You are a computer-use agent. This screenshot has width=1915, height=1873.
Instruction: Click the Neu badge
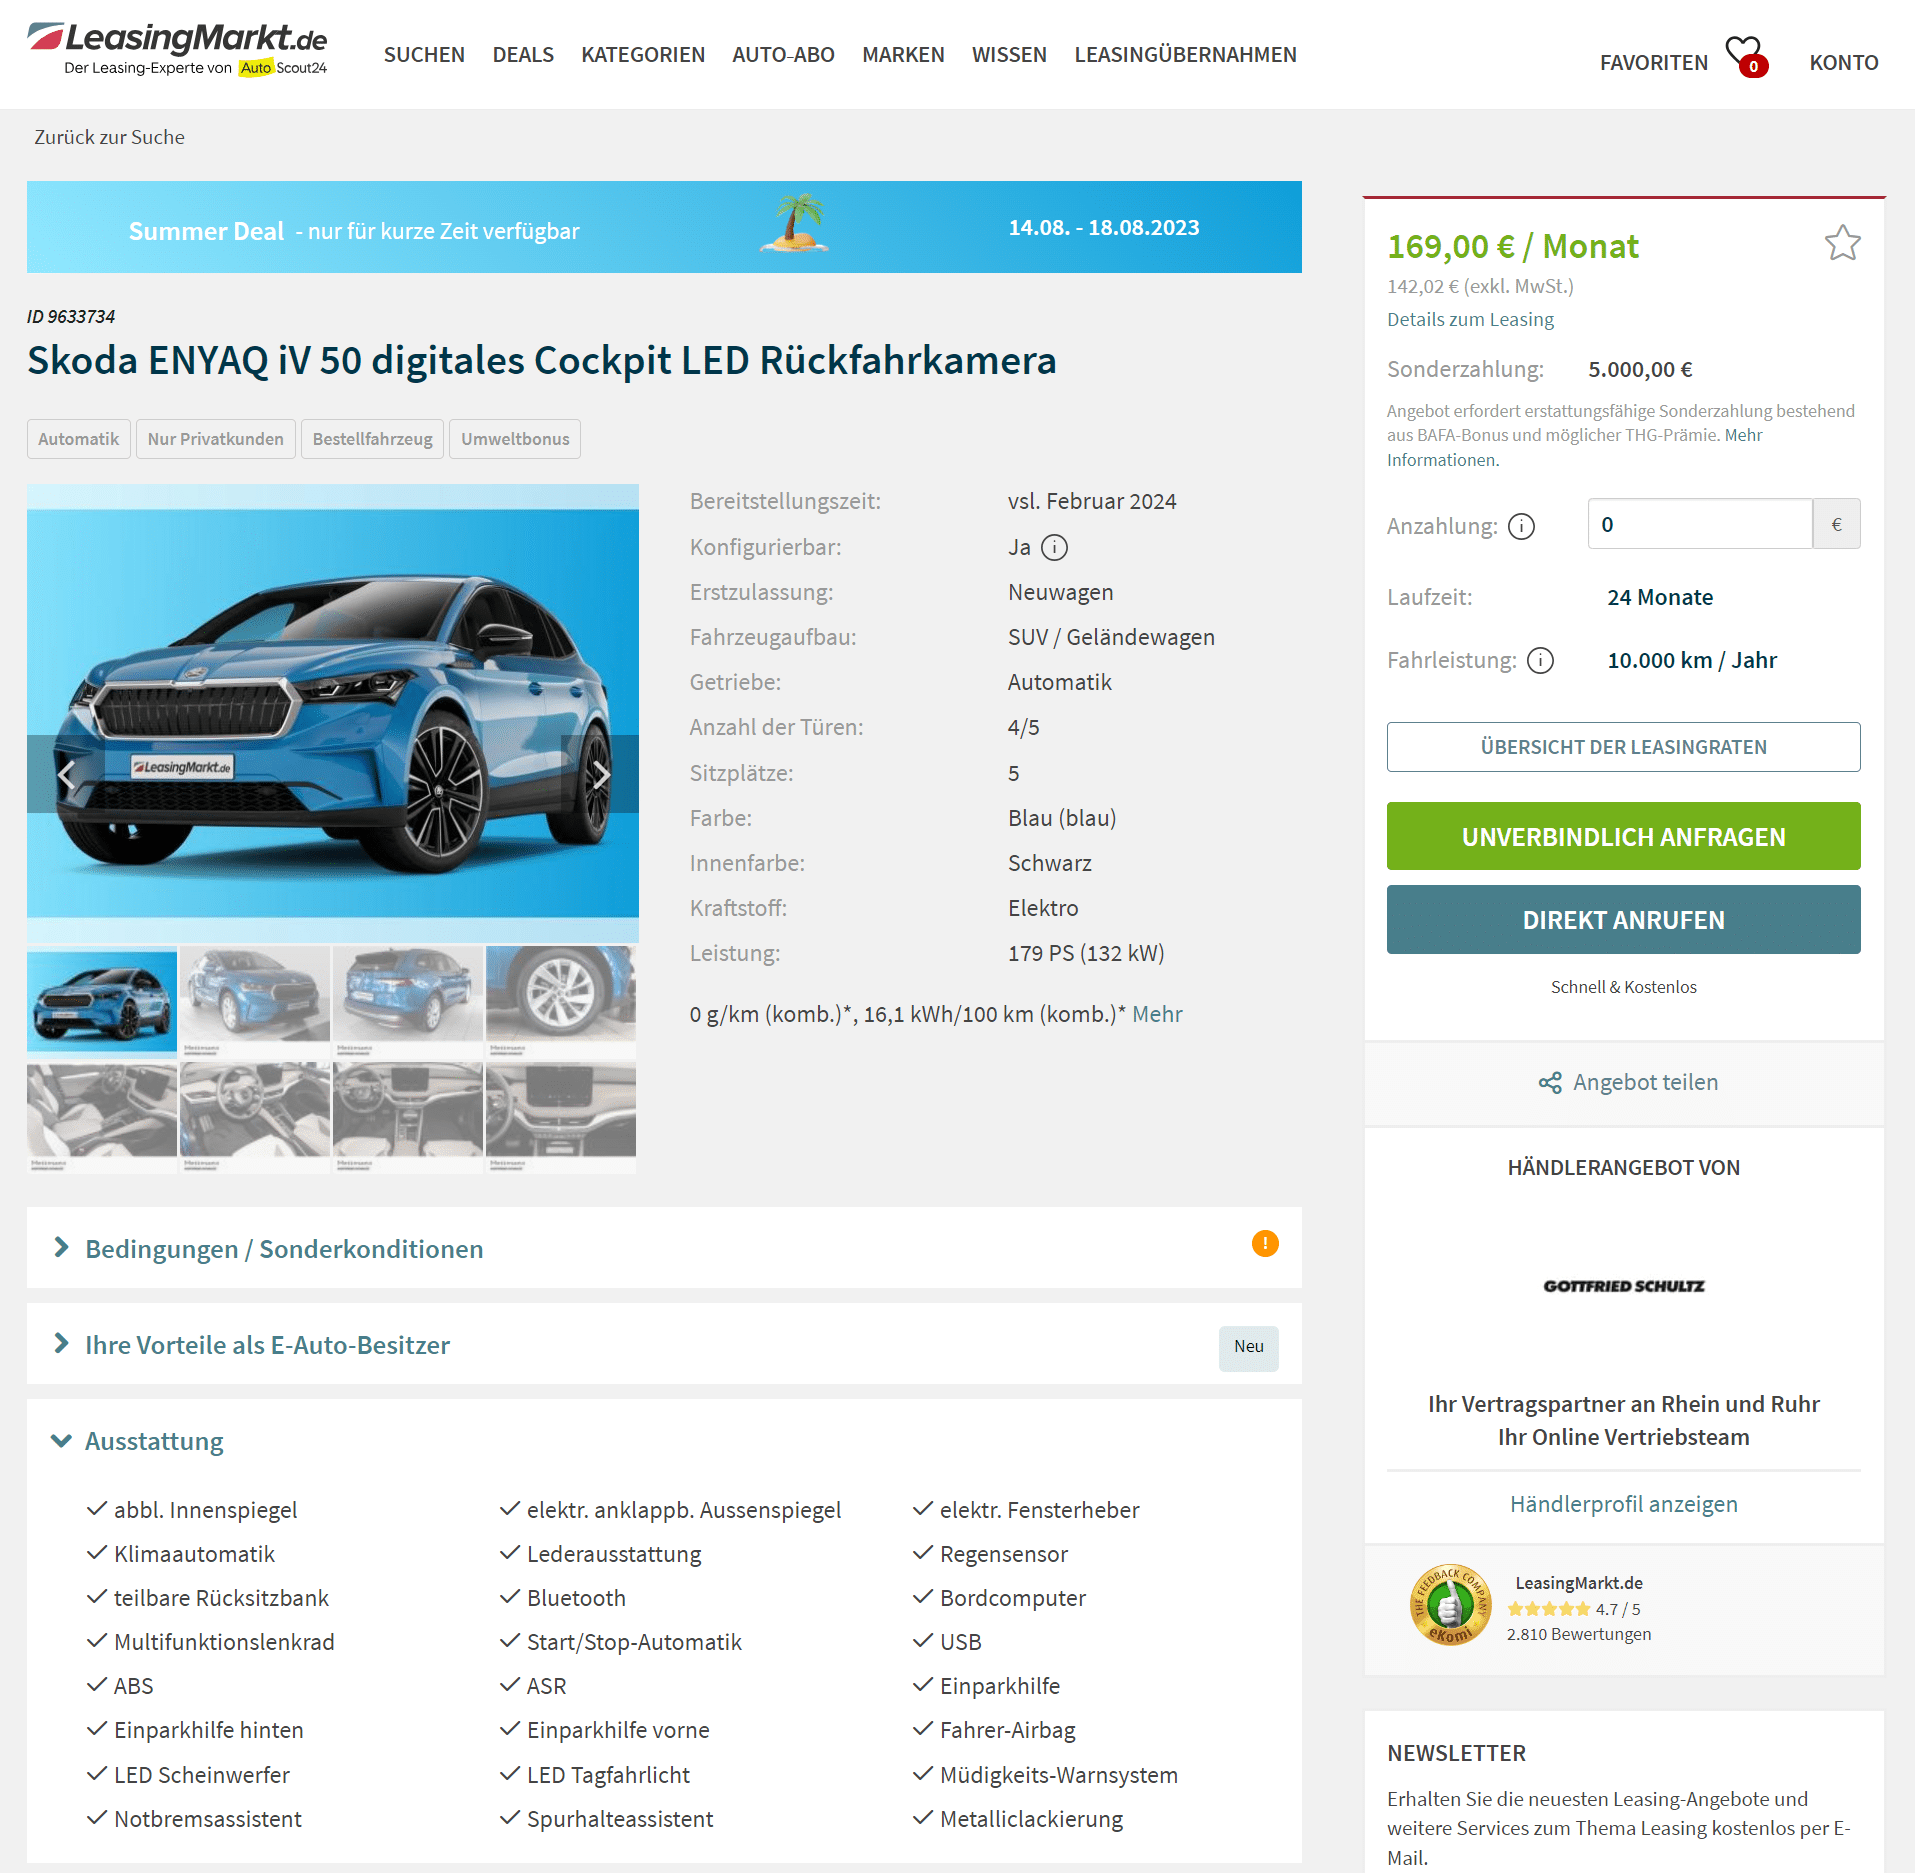[1248, 1347]
